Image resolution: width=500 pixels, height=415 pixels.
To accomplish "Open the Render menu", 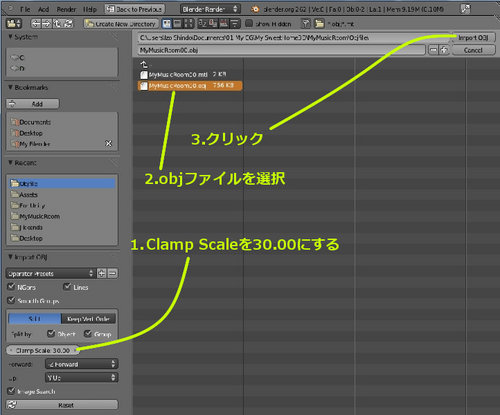I will [66, 9].
